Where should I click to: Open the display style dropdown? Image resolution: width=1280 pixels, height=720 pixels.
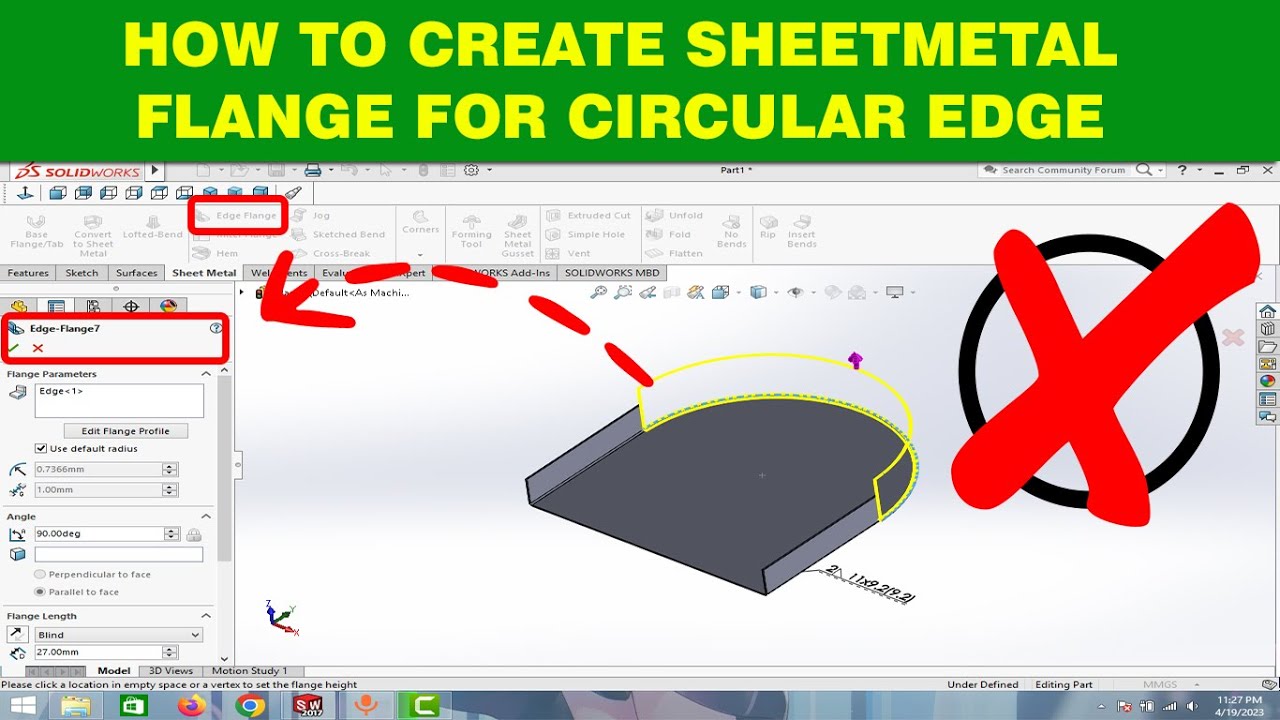[x=774, y=292]
